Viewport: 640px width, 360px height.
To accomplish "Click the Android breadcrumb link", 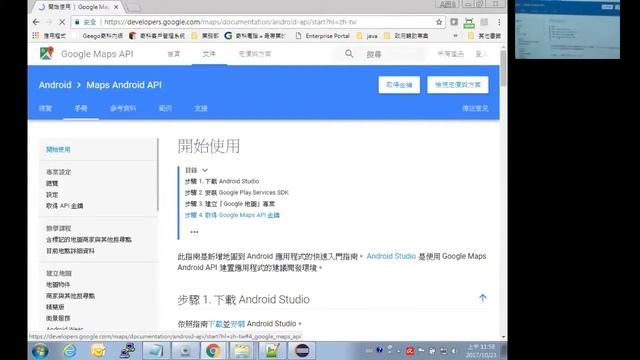I will [55, 85].
